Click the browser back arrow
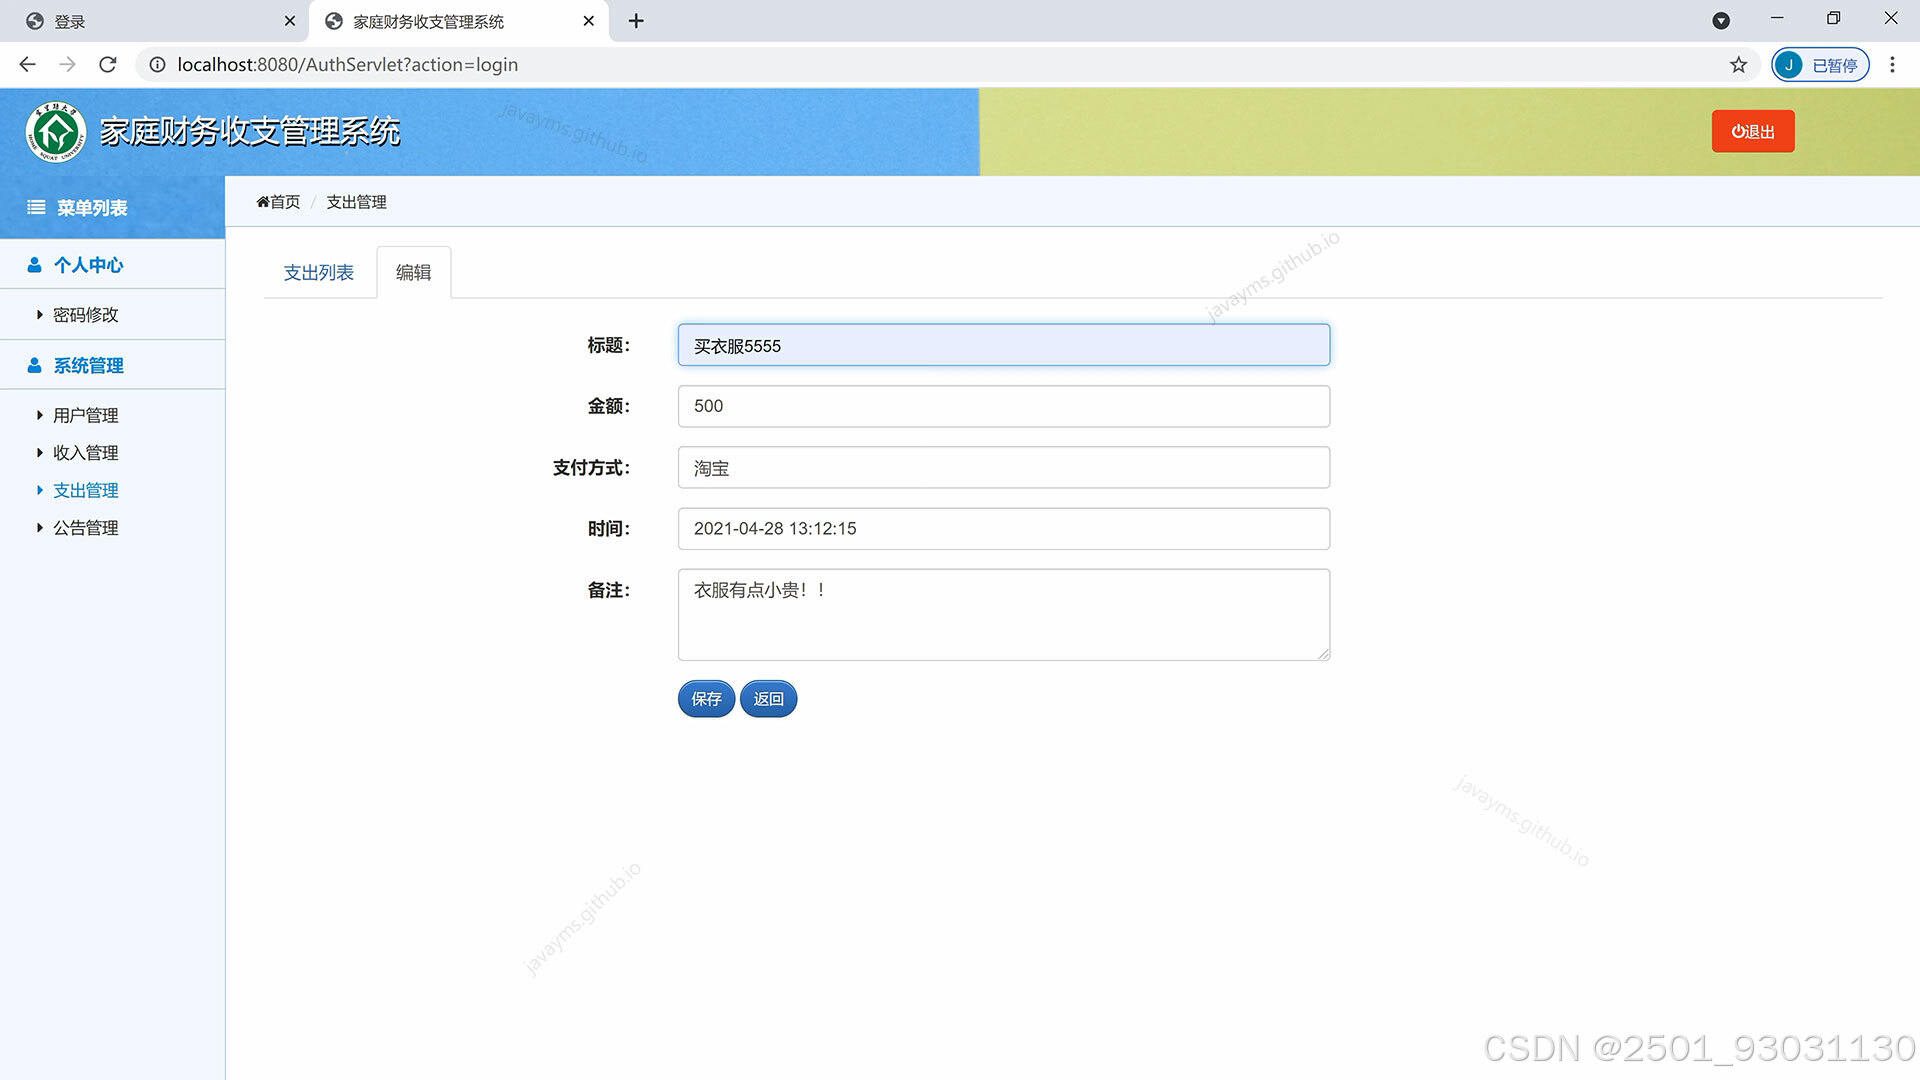 pos(27,65)
